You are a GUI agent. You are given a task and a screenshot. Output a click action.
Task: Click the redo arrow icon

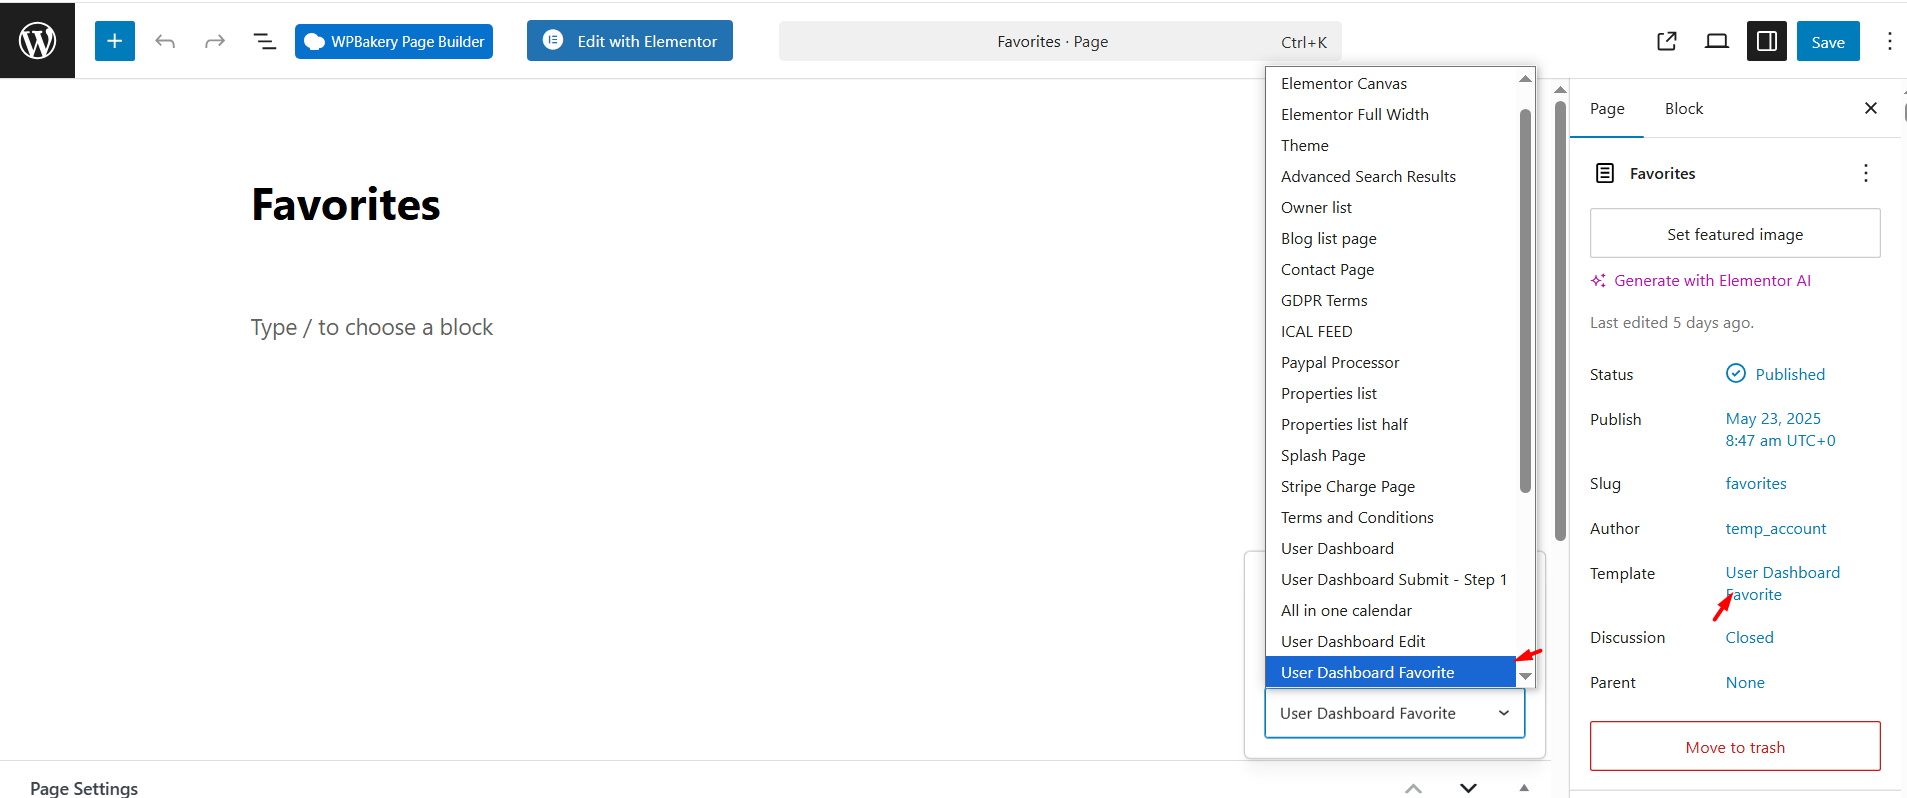coord(214,41)
